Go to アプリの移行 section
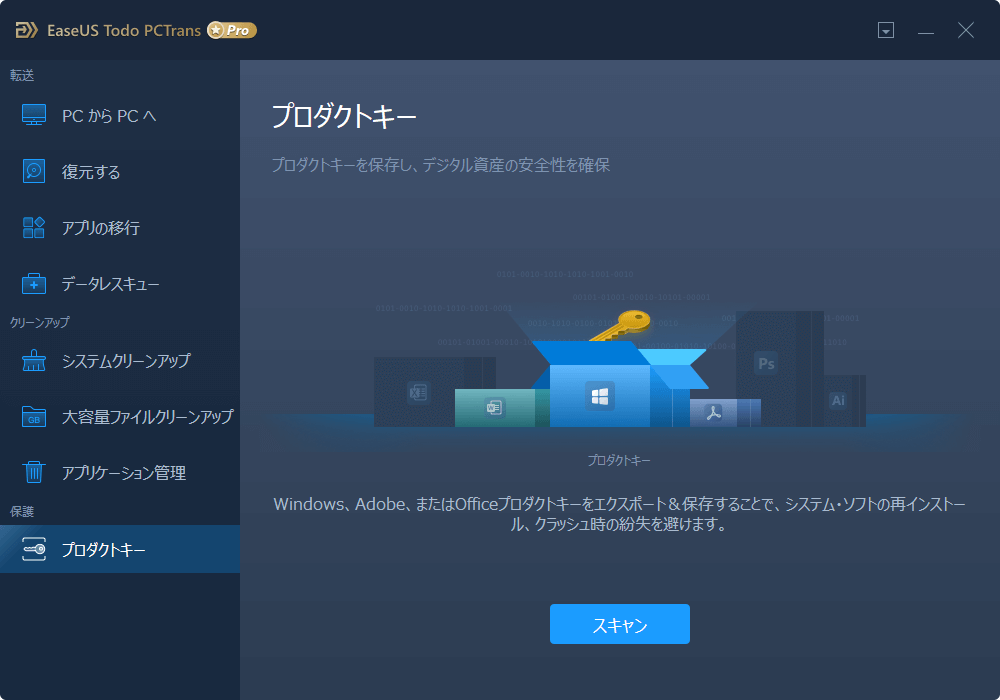The height and width of the screenshot is (700, 1000). click(120, 228)
